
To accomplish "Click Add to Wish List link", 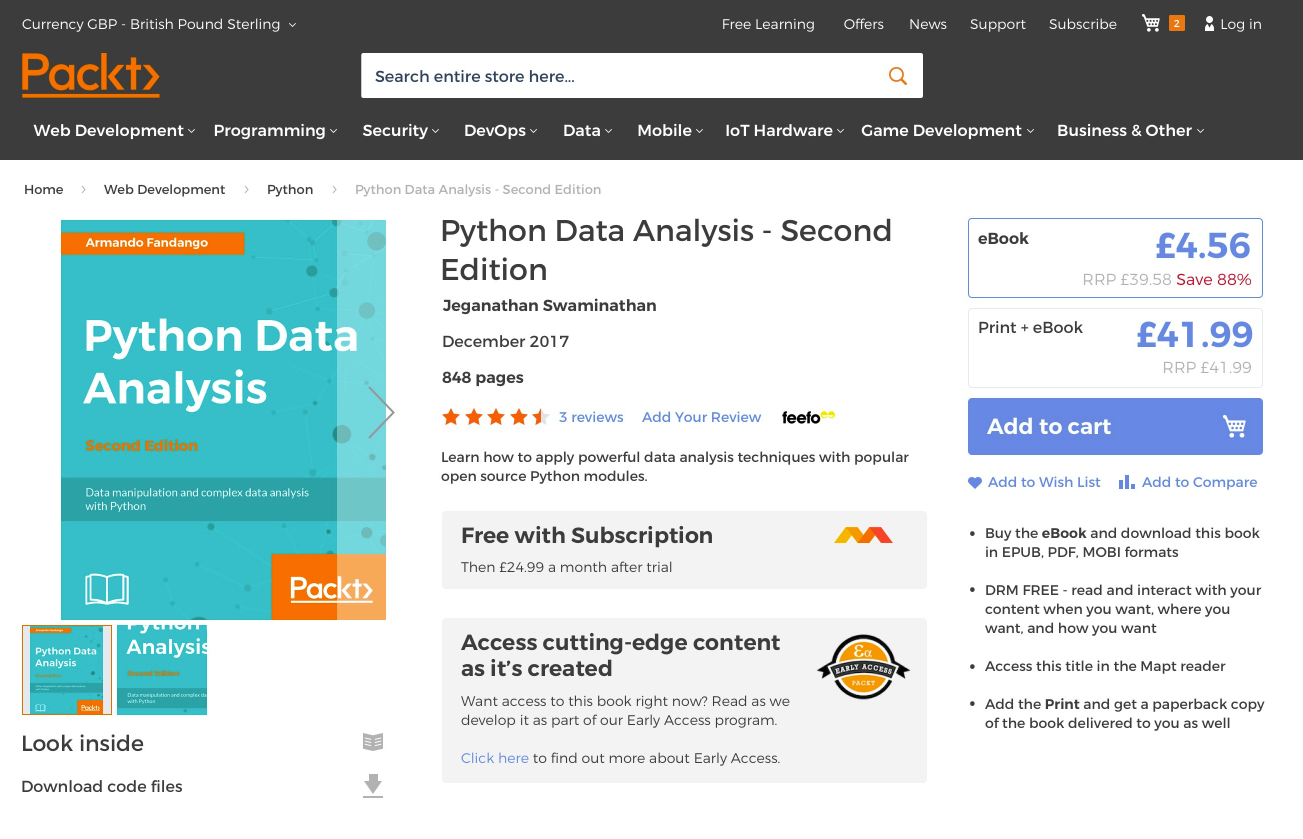I will pos(1044,482).
